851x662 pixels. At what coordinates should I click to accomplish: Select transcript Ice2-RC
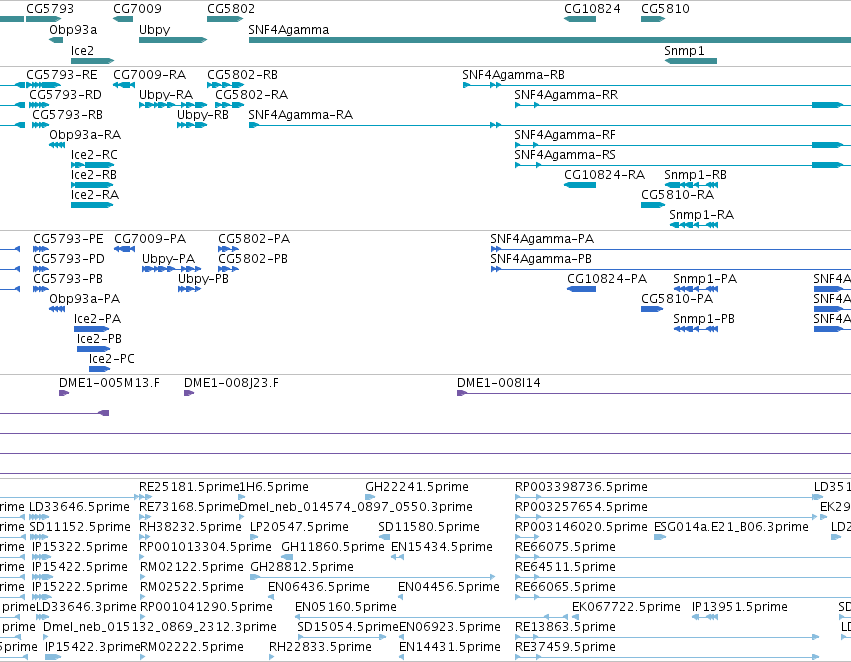click(94, 155)
